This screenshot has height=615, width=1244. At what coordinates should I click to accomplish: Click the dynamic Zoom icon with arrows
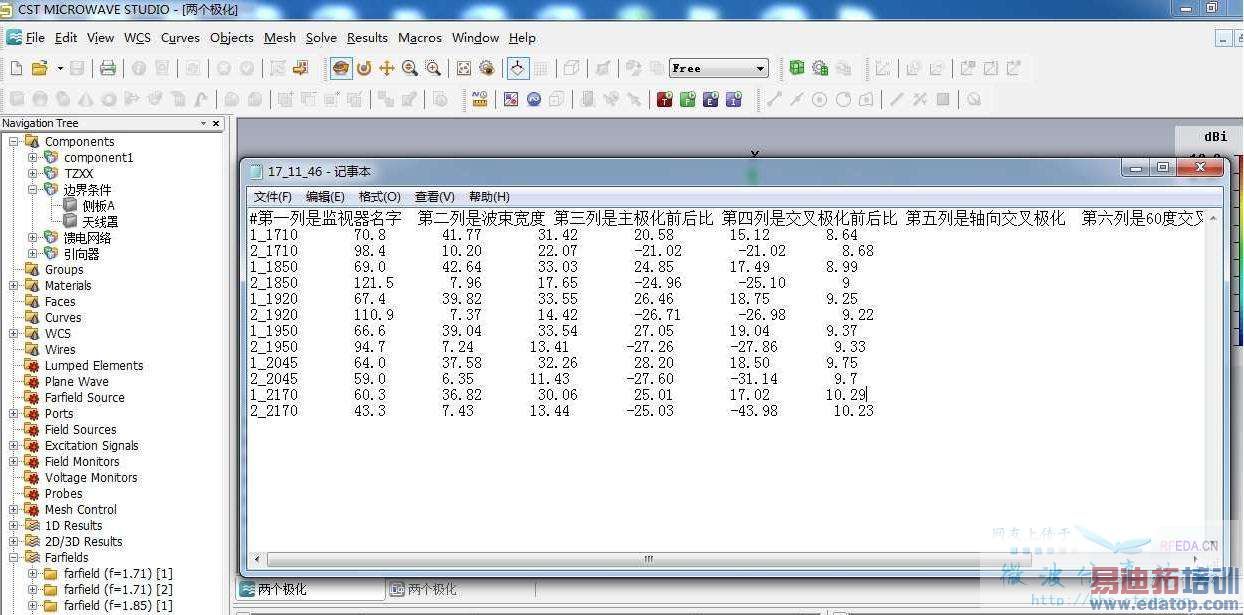click(410, 68)
